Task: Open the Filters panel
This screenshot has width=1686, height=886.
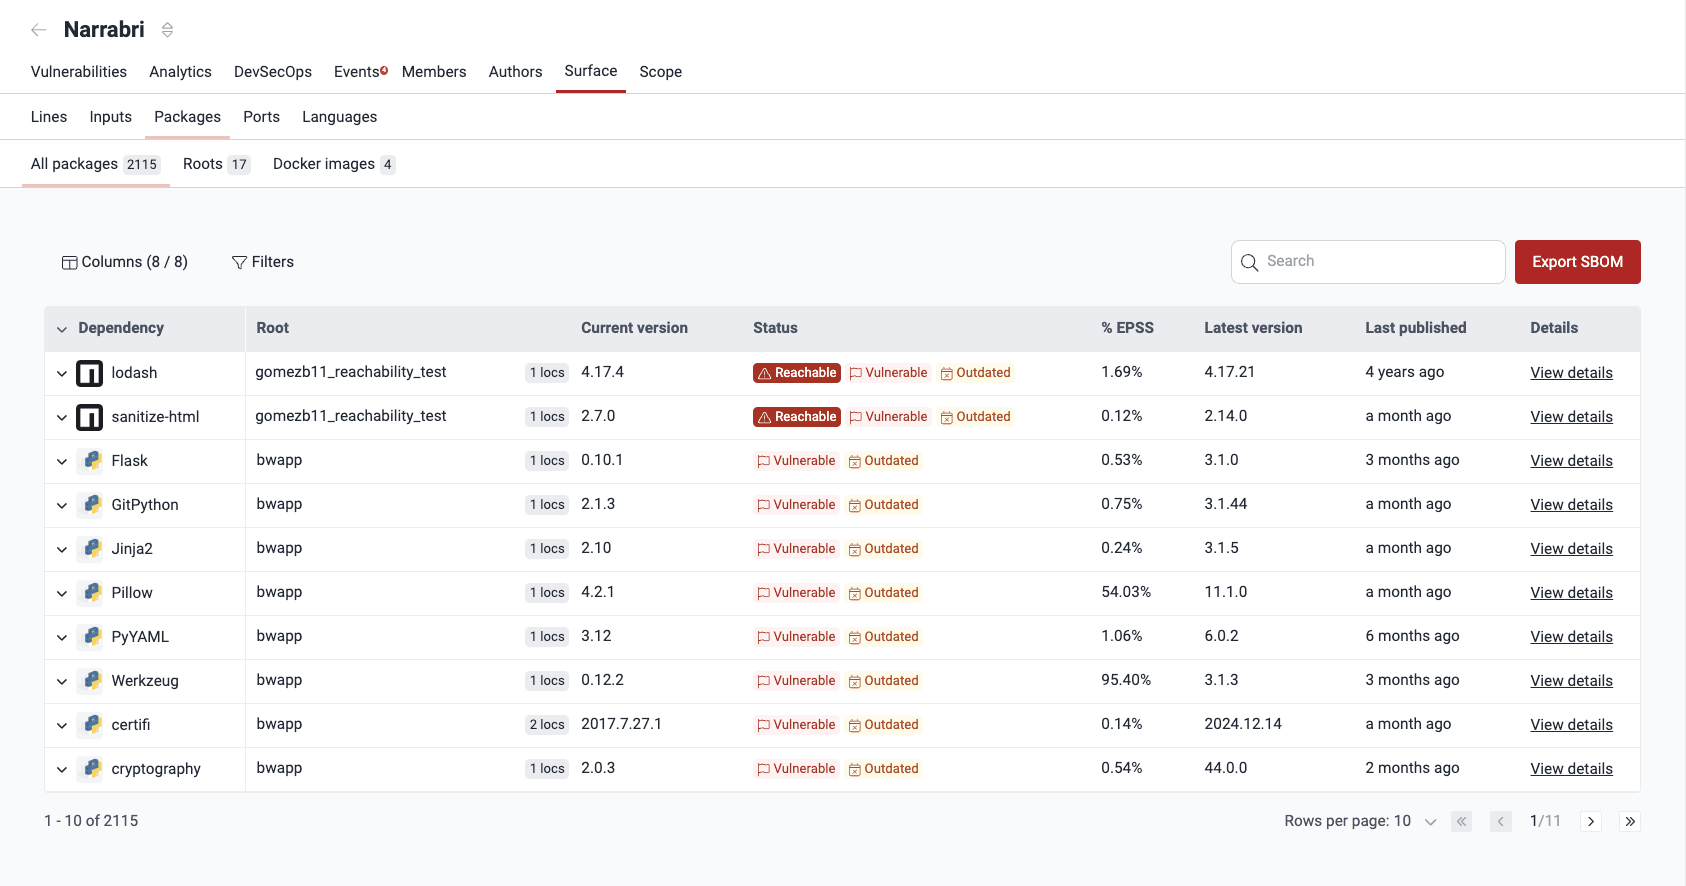Action: [x=263, y=262]
